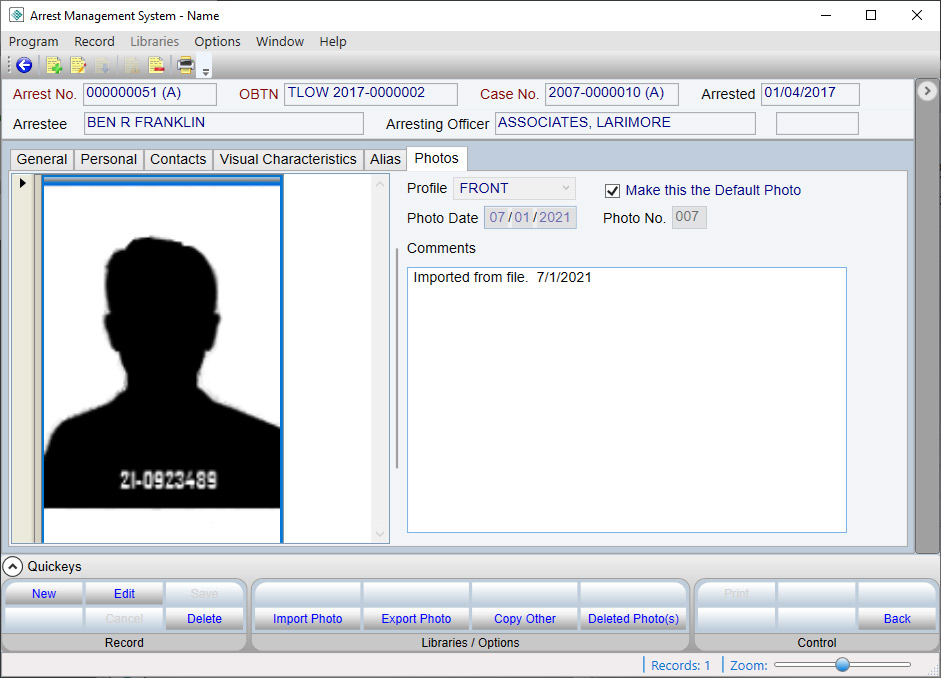Adjust the Zoom slider in the status bar

(843, 664)
